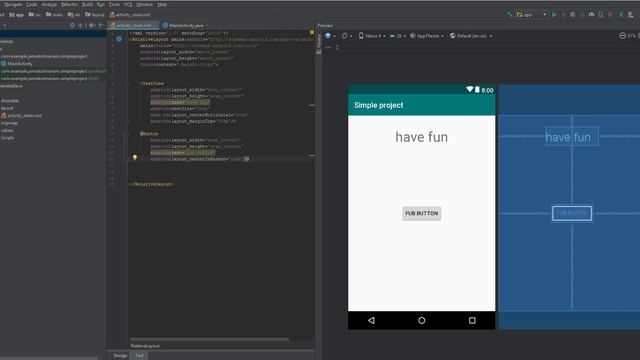
Task: Open the Window menu
Action: (144, 4)
